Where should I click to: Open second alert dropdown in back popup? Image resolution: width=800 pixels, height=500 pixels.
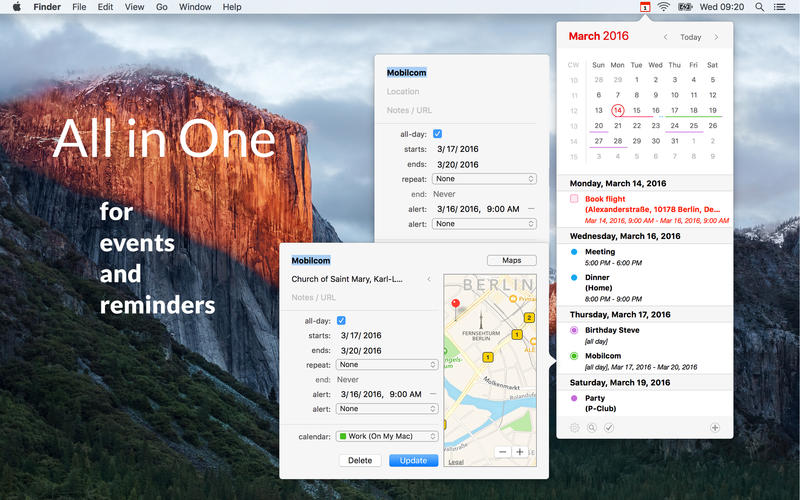coord(484,223)
